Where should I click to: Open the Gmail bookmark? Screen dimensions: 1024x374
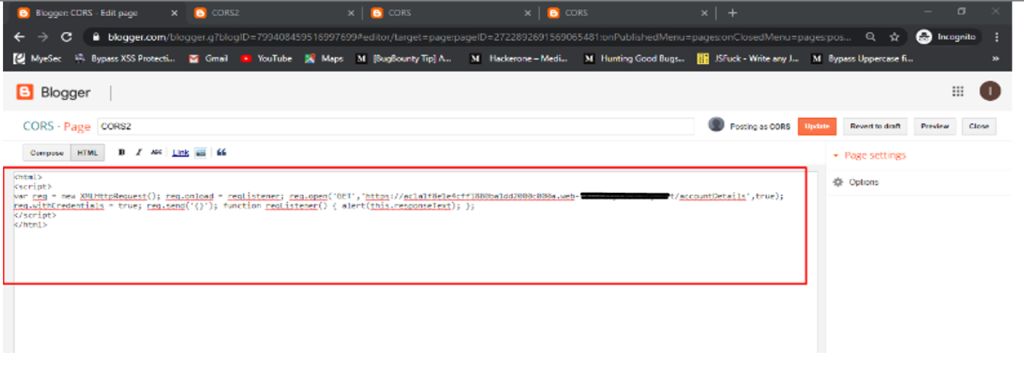click(208, 59)
